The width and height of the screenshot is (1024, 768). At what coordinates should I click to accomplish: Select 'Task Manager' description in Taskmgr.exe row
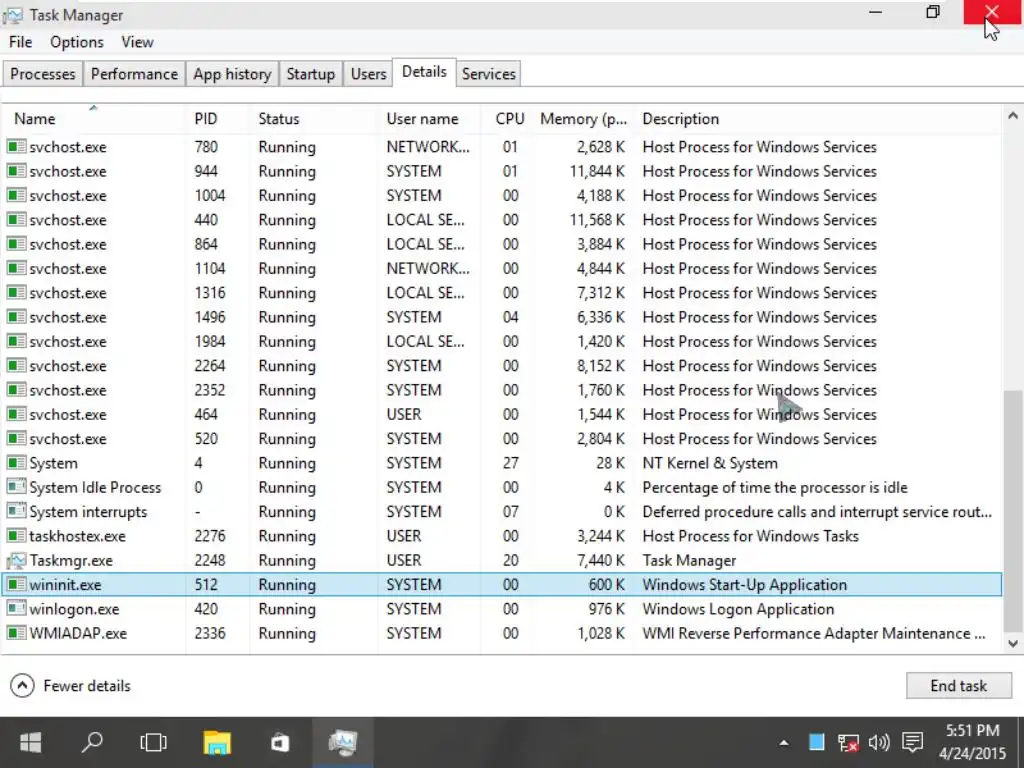pyautogui.click(x=689, y=560)
